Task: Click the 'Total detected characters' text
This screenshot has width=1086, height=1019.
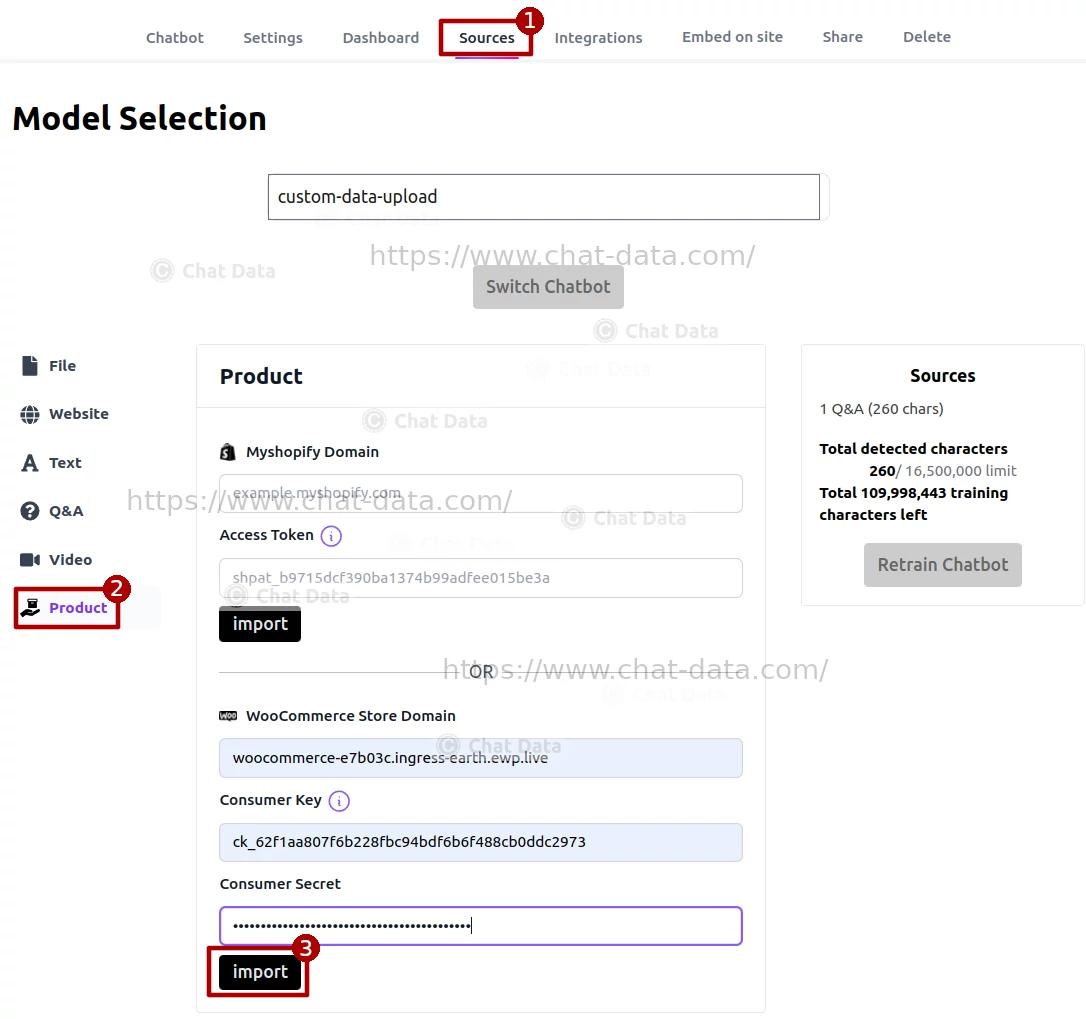Action: coord(913,448)
